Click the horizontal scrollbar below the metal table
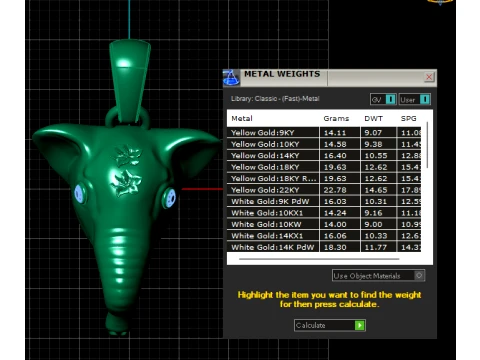The height and width of the screenshot is (360, 480). pos(319,259)
